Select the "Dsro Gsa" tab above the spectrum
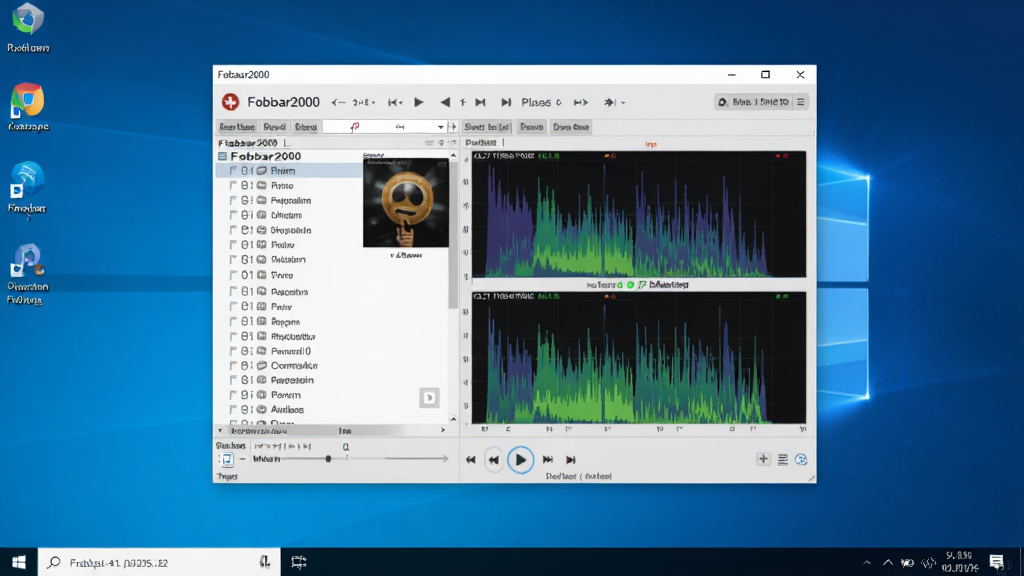This screenshot has height=576, width=1024. point(571,127)
